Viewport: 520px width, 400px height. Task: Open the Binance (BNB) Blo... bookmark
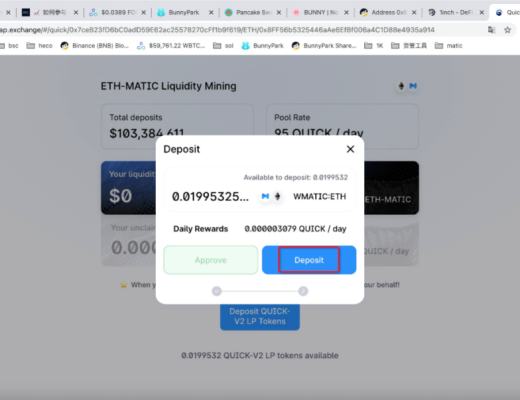pos(95,46)
